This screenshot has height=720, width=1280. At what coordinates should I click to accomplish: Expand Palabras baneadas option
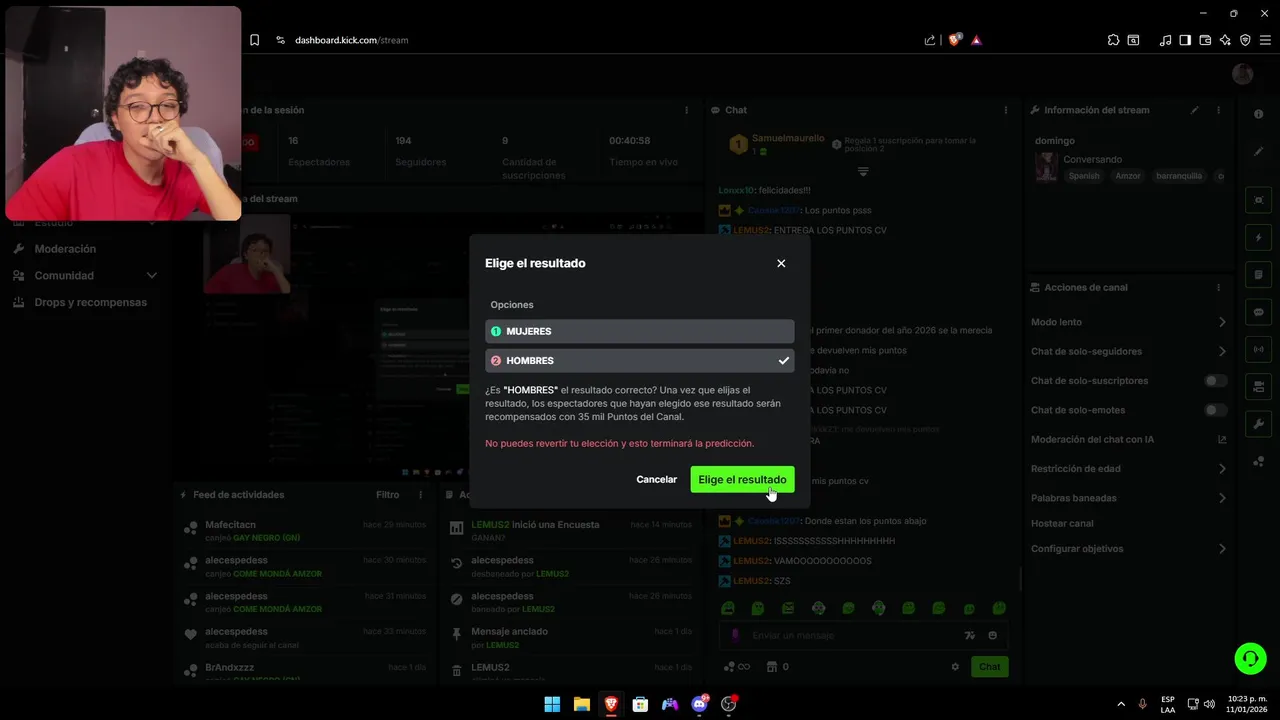point(1222,497)
